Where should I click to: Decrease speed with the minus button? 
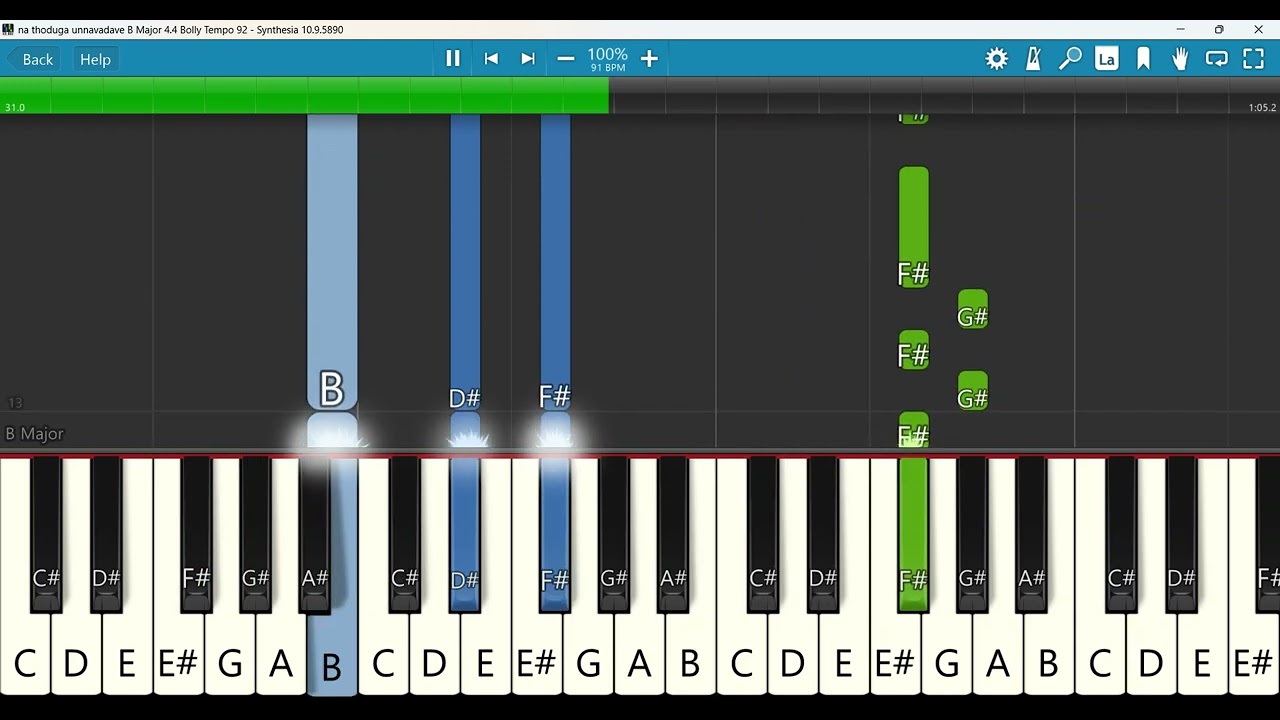(x=566, y=59)
